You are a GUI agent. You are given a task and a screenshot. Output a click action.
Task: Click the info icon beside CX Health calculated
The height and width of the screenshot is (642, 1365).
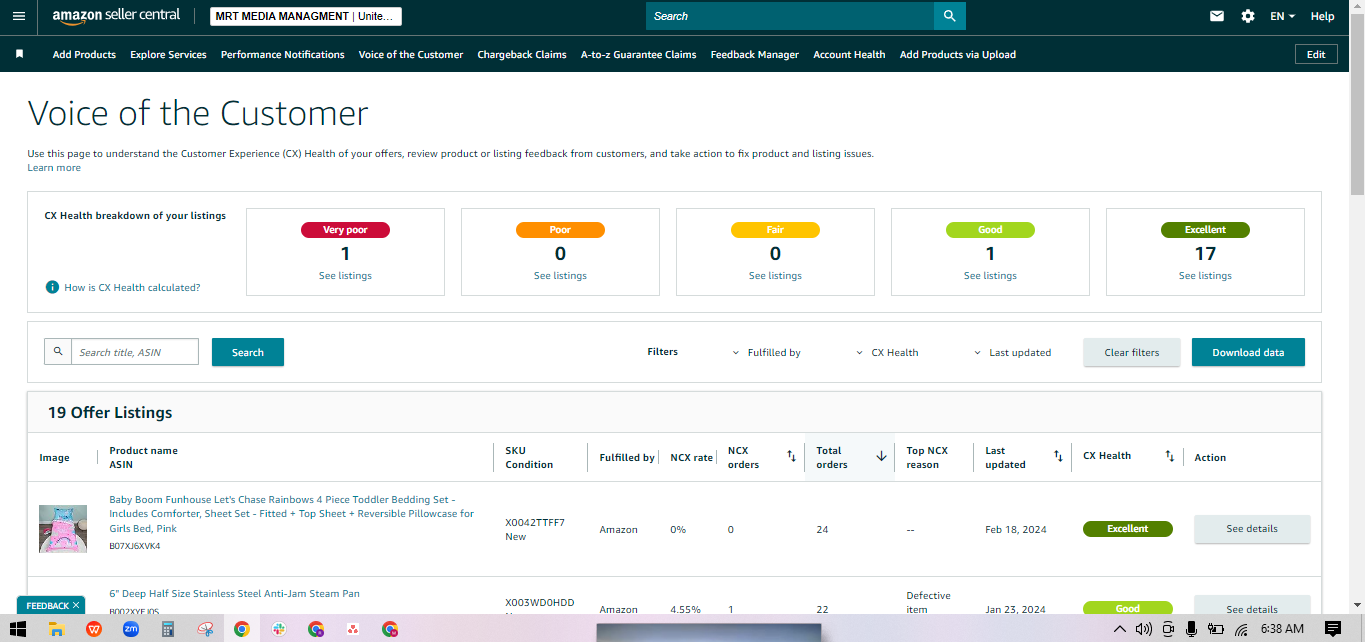(x=53, y=287)
